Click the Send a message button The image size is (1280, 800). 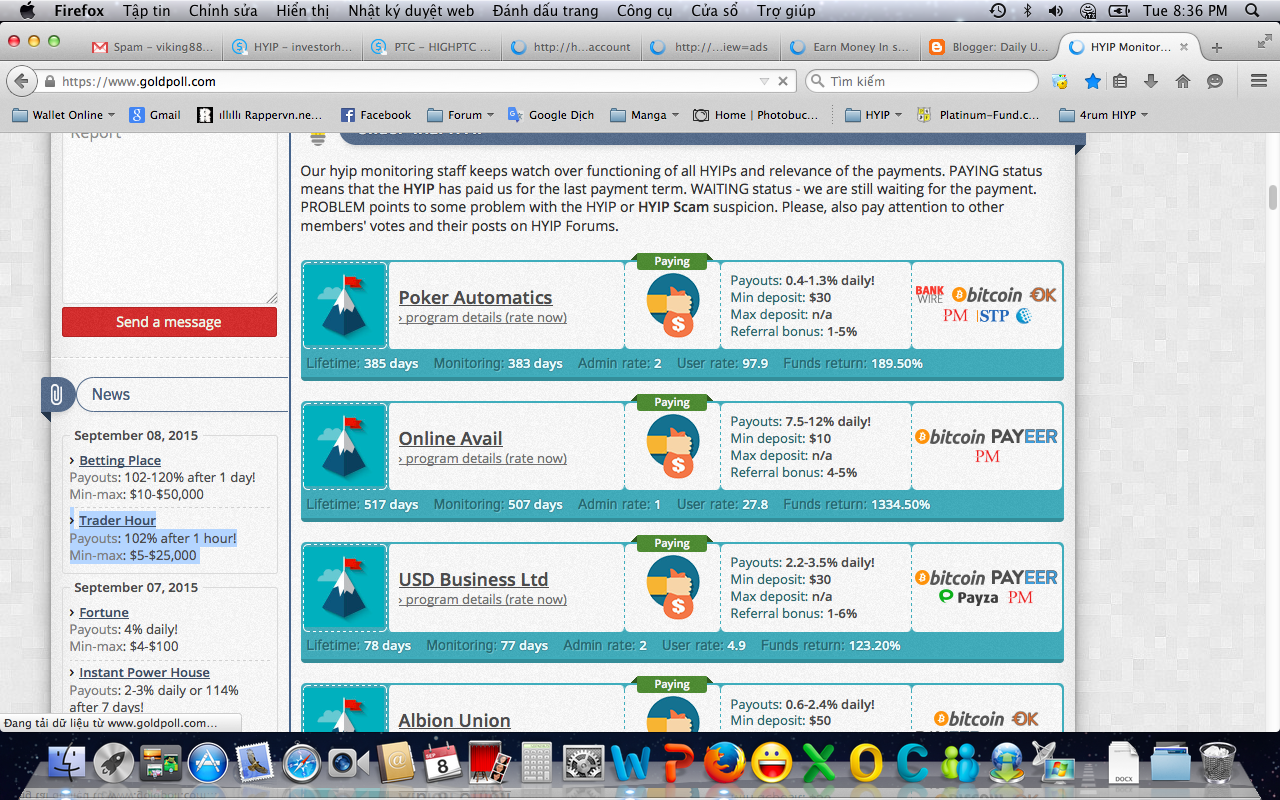click(169, 322)
